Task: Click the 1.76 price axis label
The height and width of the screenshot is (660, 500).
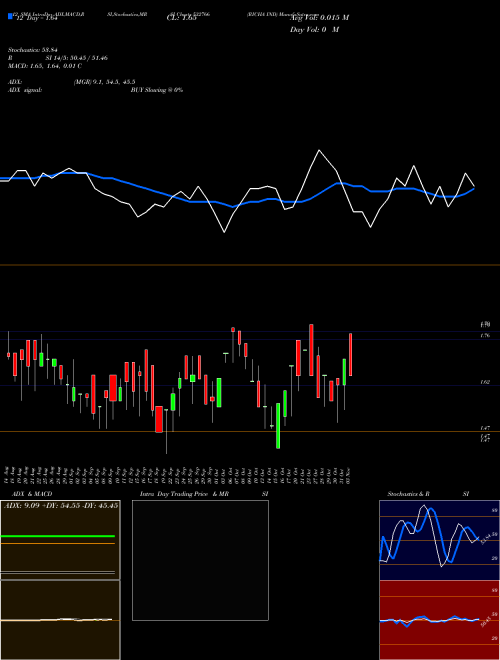Action: coord(485,335)
